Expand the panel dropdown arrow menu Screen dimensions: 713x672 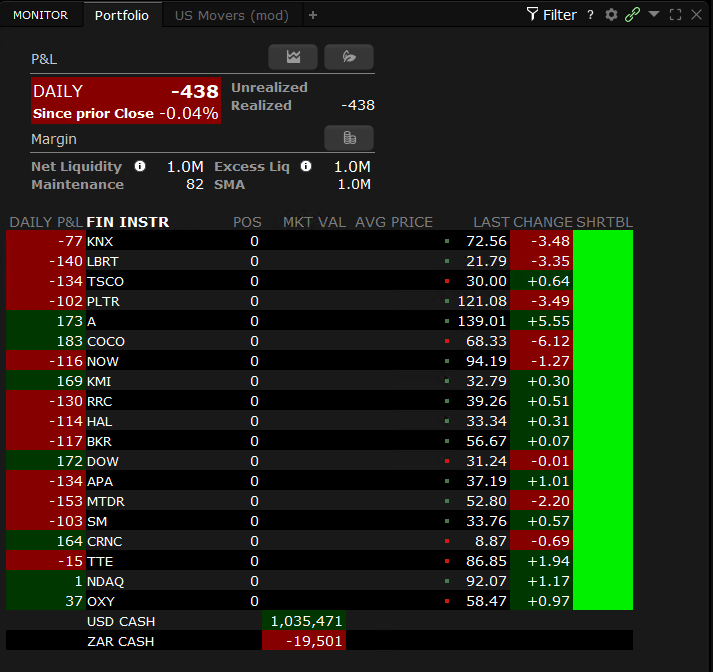click(654, 14)
